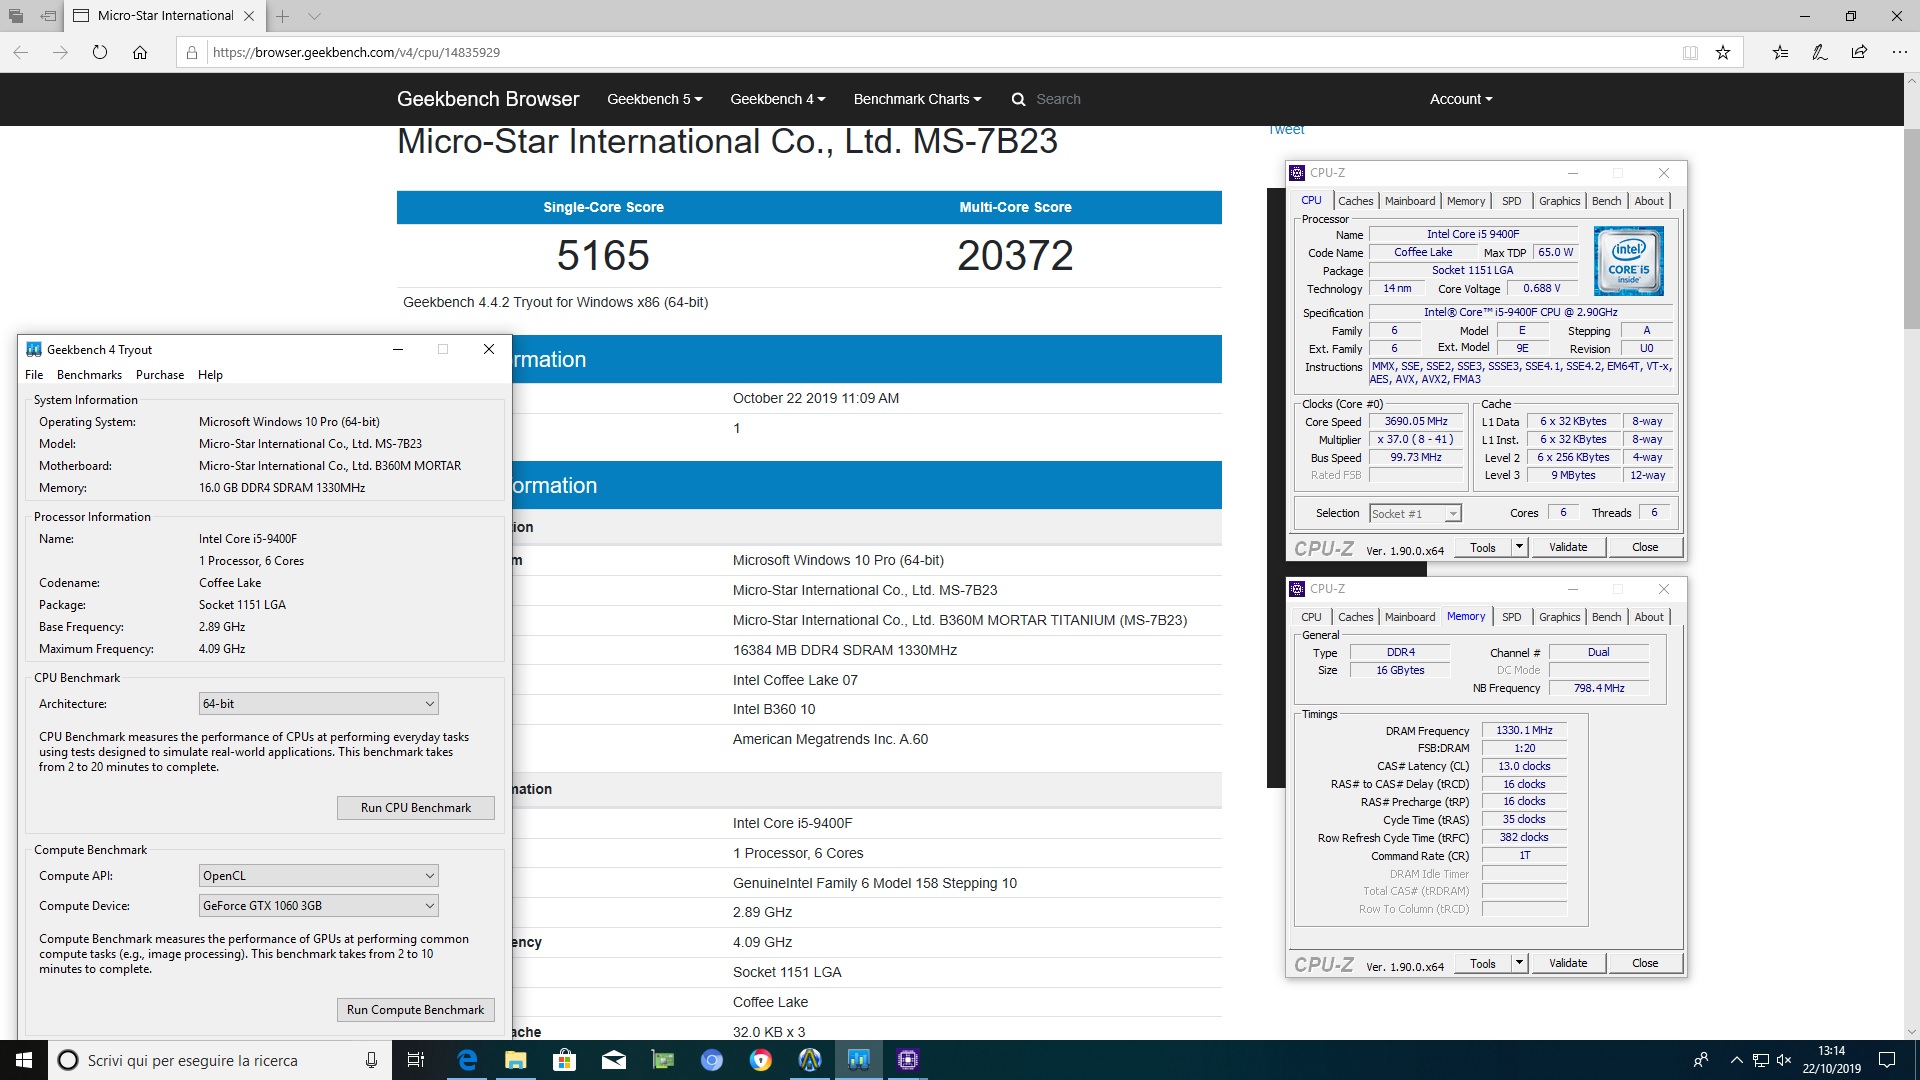Open the Mail app from the taskbar
The width and height of the screenshot is (1920, 1080).
tap(613, 1060)
